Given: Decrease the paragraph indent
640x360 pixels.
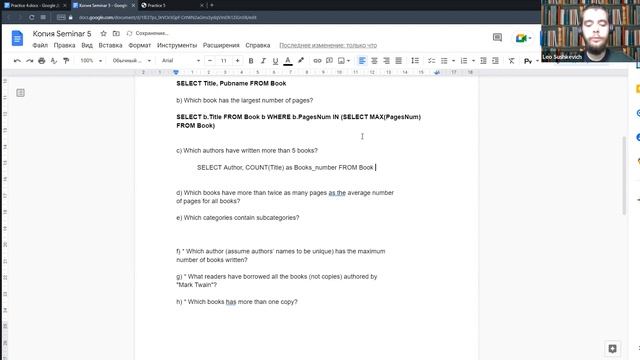Looking at the screenshot, I should point(483,61).
